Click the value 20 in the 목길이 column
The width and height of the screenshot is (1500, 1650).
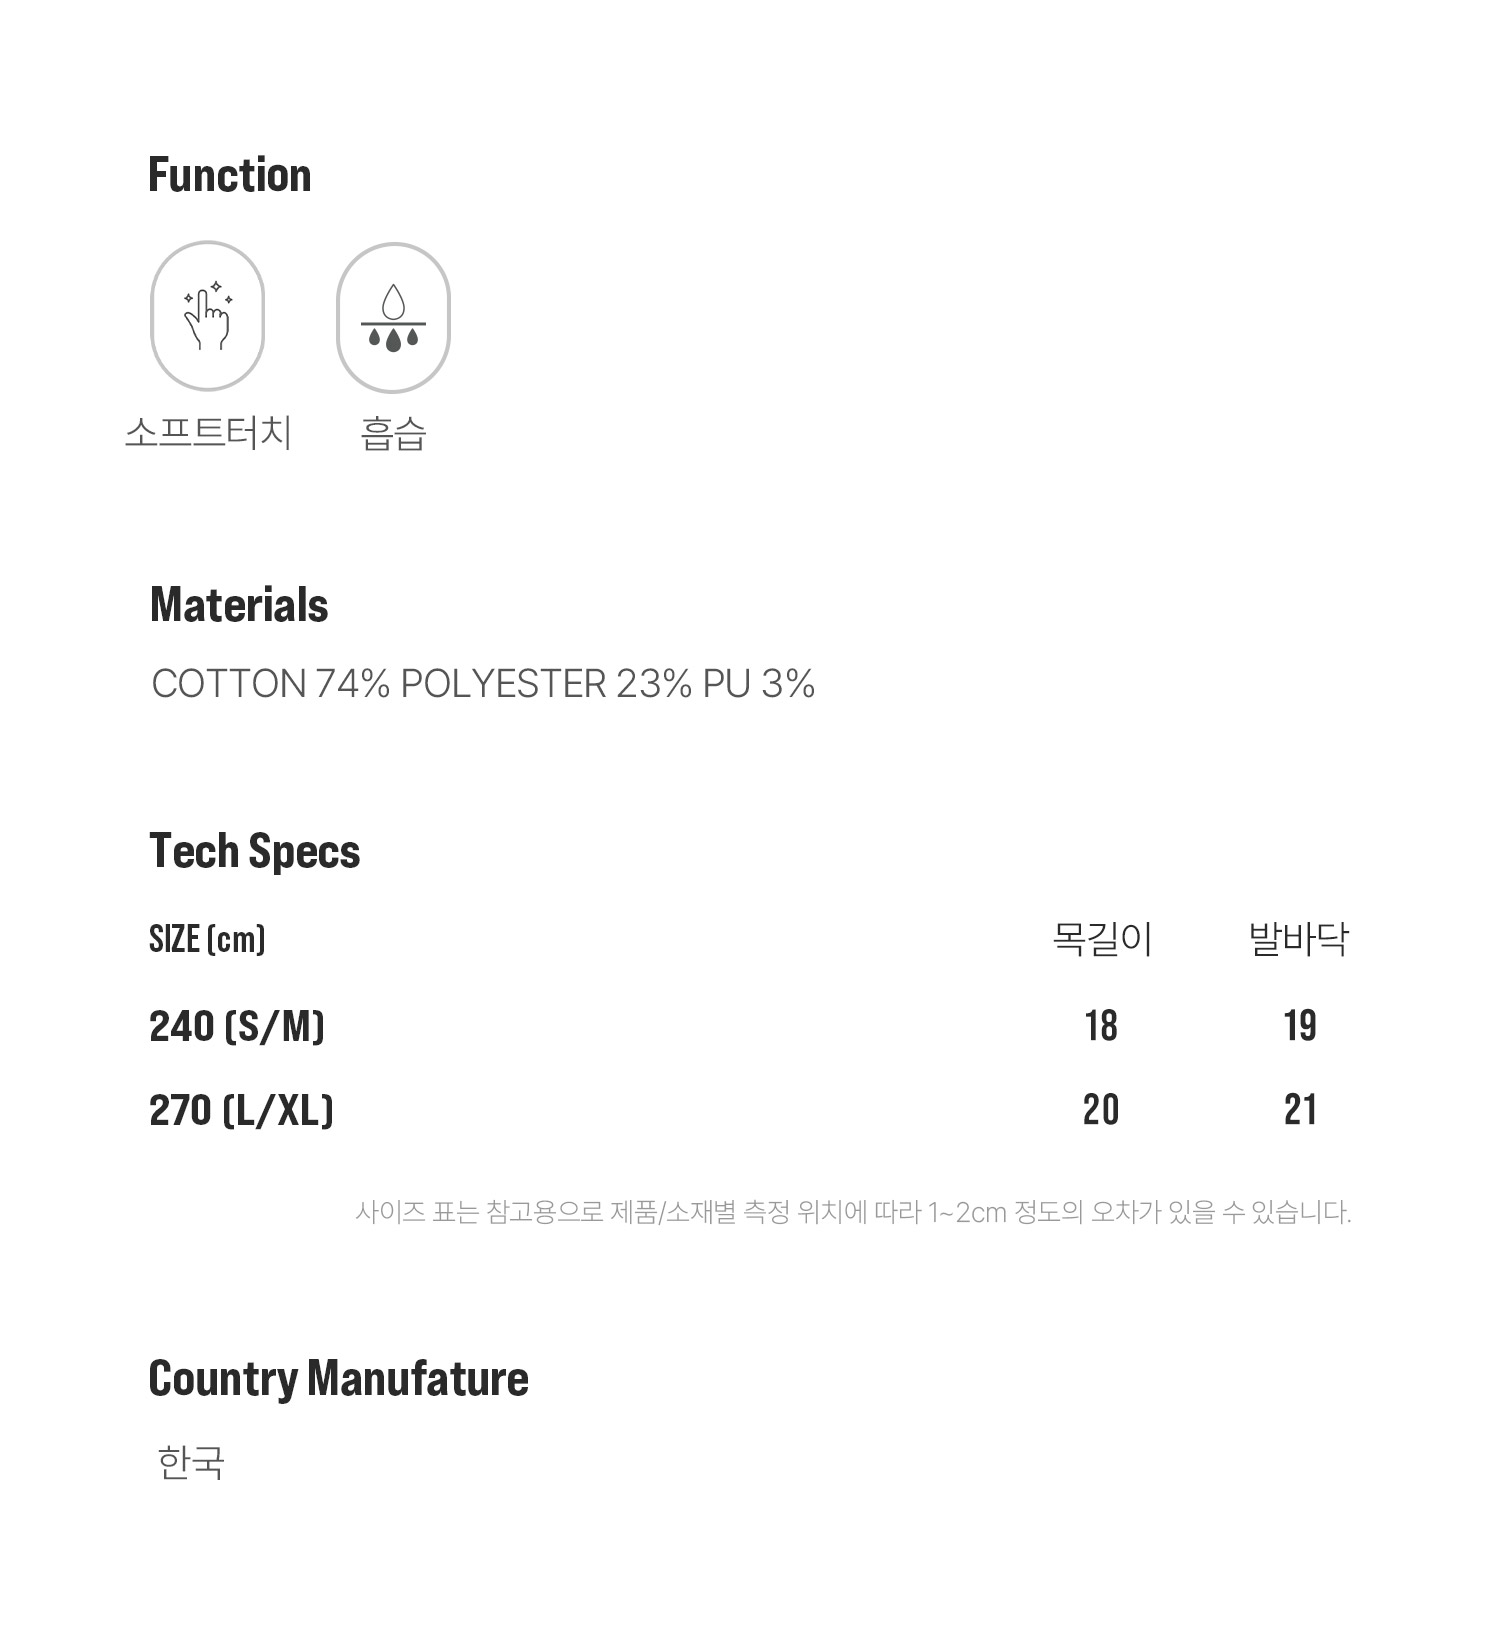pos(1101,1110)
